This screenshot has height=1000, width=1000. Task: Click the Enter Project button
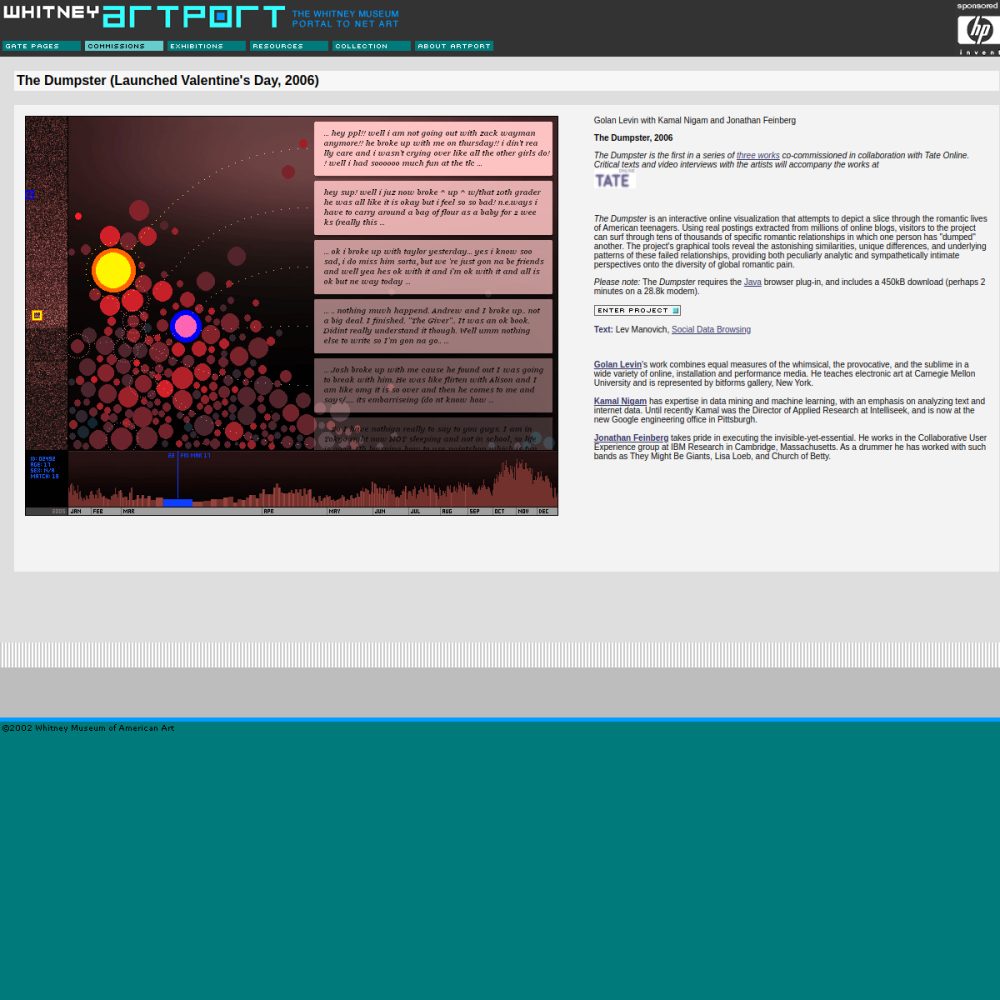(637, 311)
